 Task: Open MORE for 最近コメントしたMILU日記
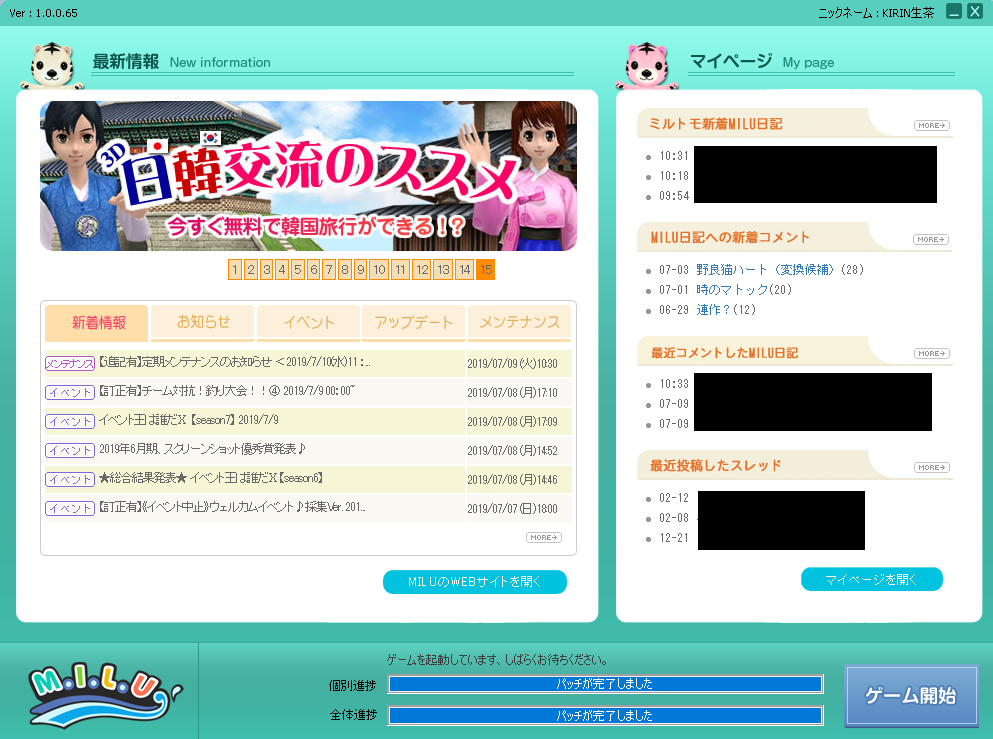click(x=931, y=354)
